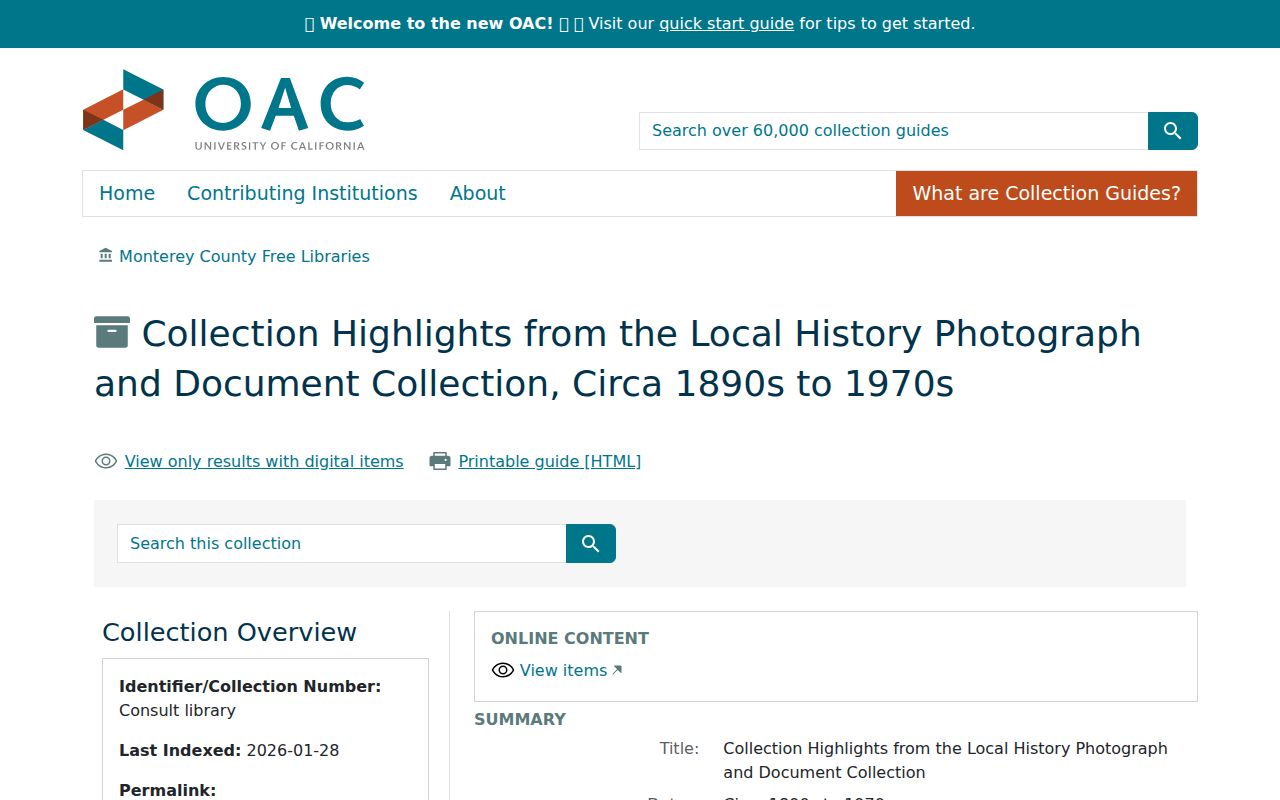This screenshot has height=800, width=1280.
Task: Click the Consult library text
Action: (x=177, y=710)
